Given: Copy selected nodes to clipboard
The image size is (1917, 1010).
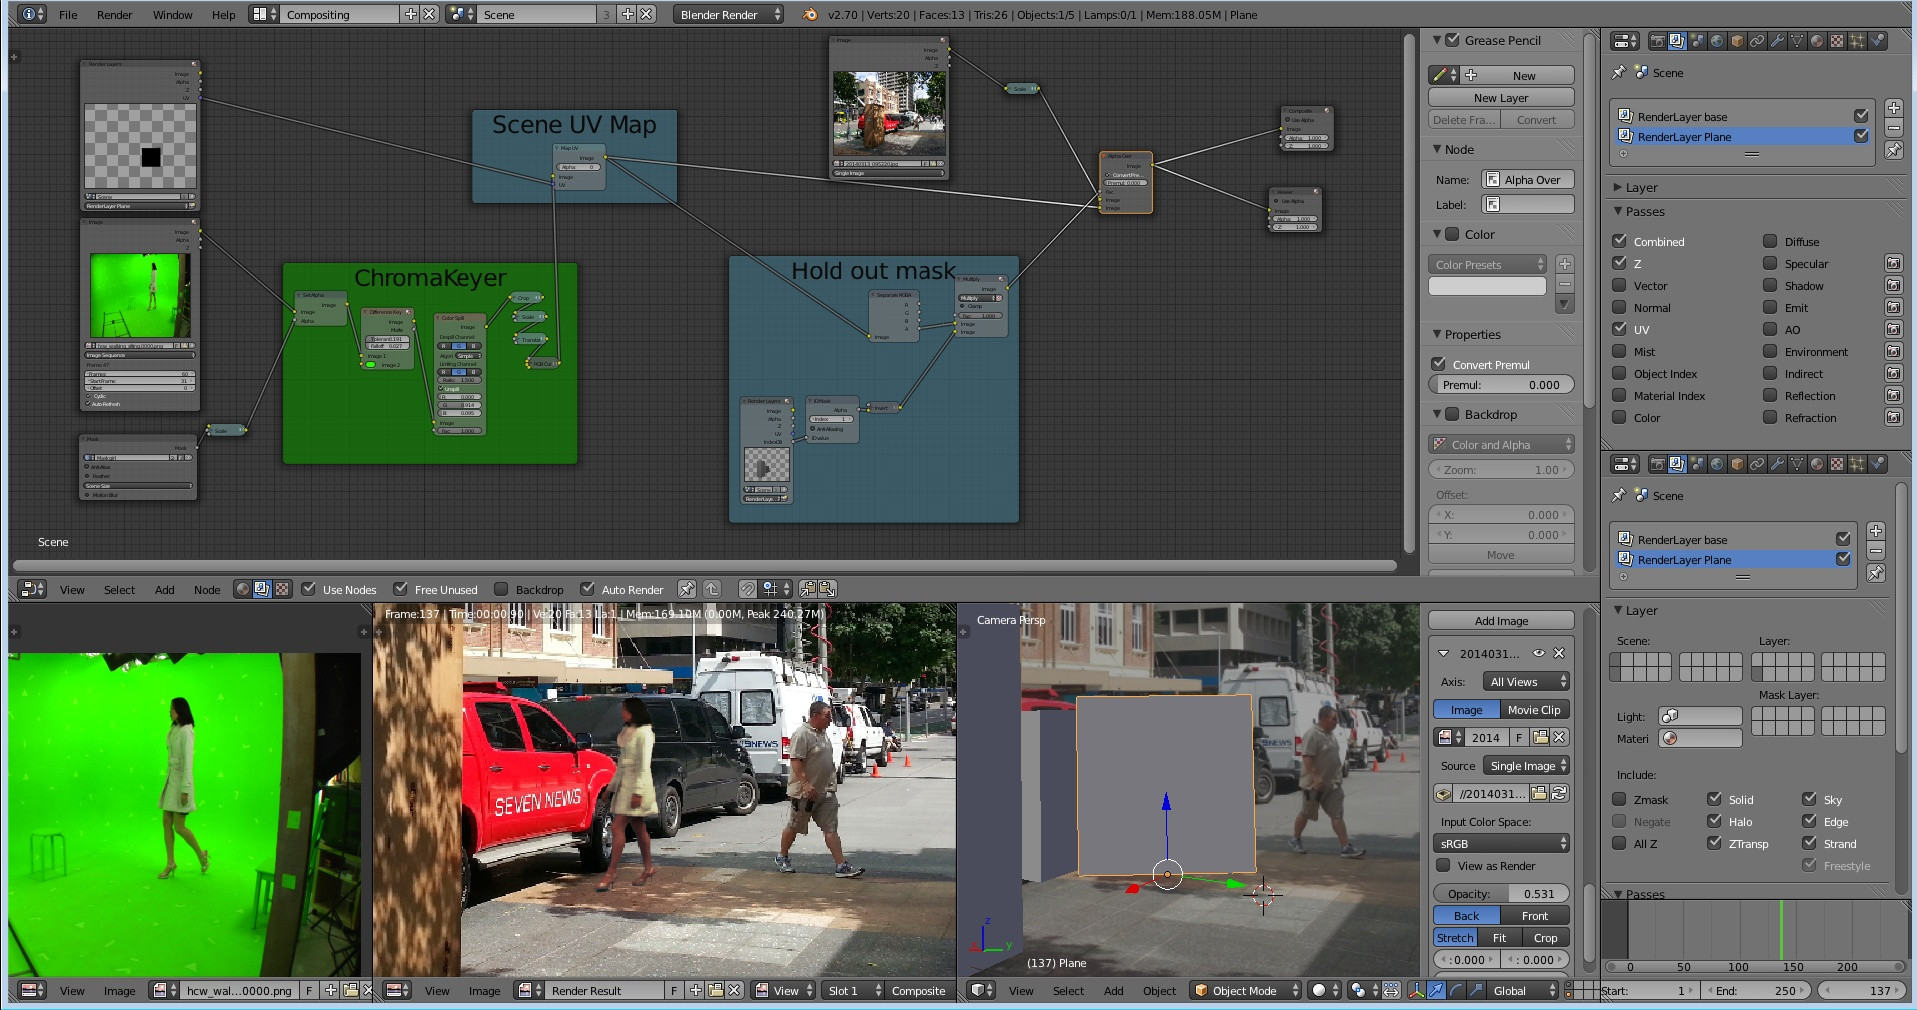Looking at the screenshot, I should (x=807, y=589).
